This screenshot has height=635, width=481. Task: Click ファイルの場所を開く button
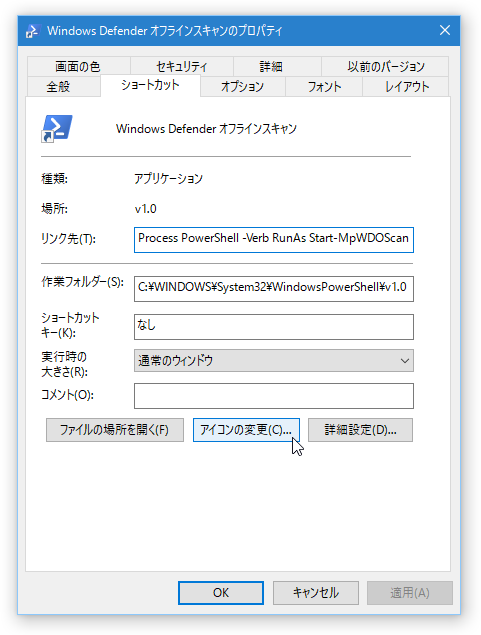[x=115, y=430]
